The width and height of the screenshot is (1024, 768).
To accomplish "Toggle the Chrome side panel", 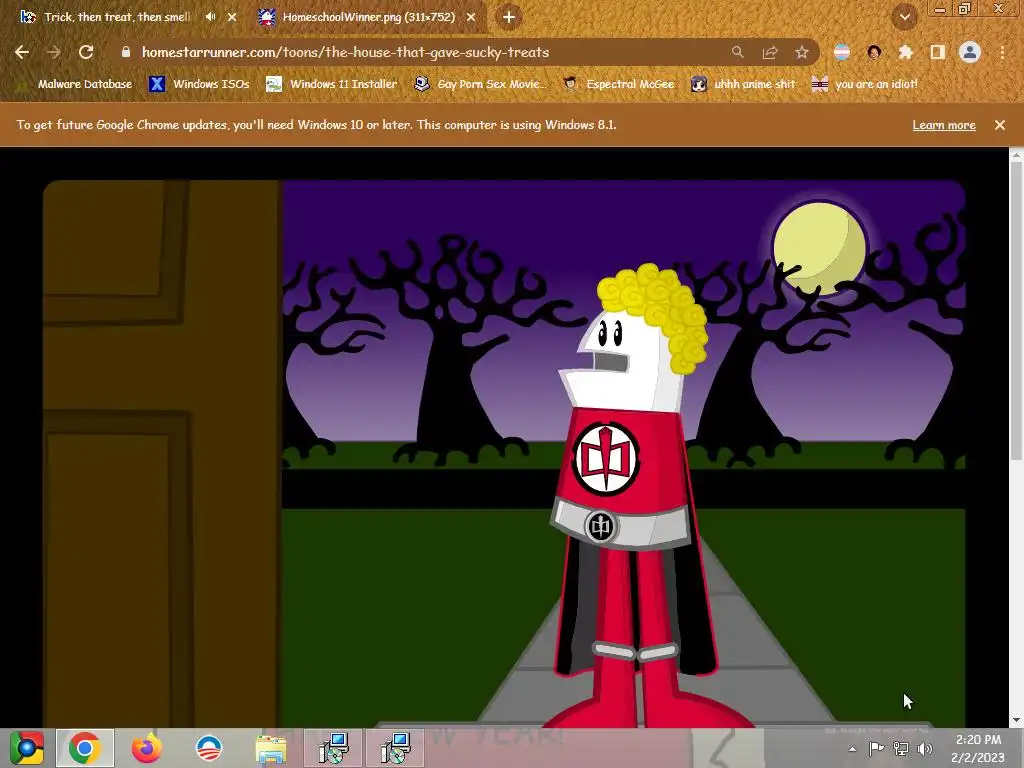I will pos(938,52).
